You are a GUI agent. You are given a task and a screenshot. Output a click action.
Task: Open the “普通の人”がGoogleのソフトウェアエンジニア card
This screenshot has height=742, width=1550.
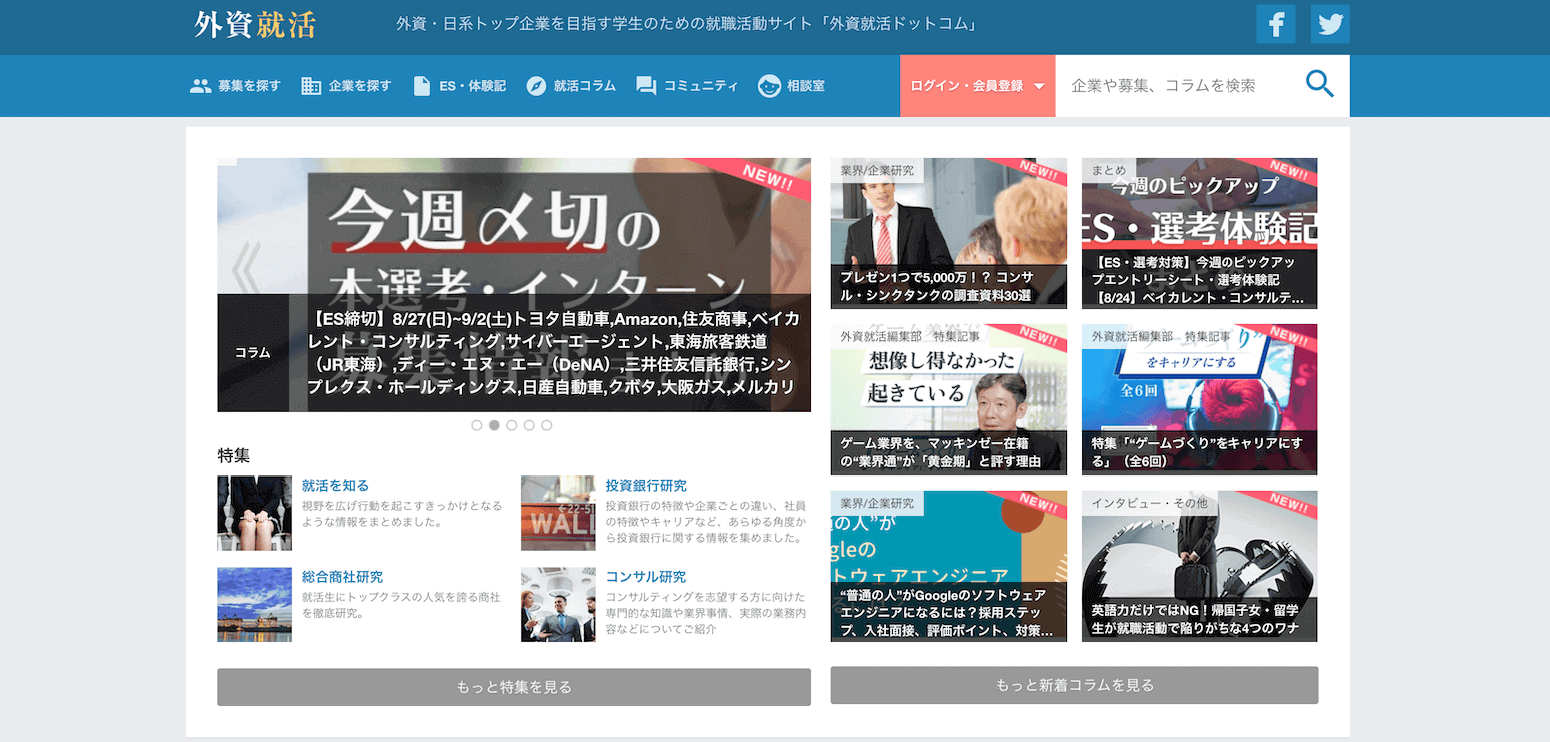coord(949,566)
